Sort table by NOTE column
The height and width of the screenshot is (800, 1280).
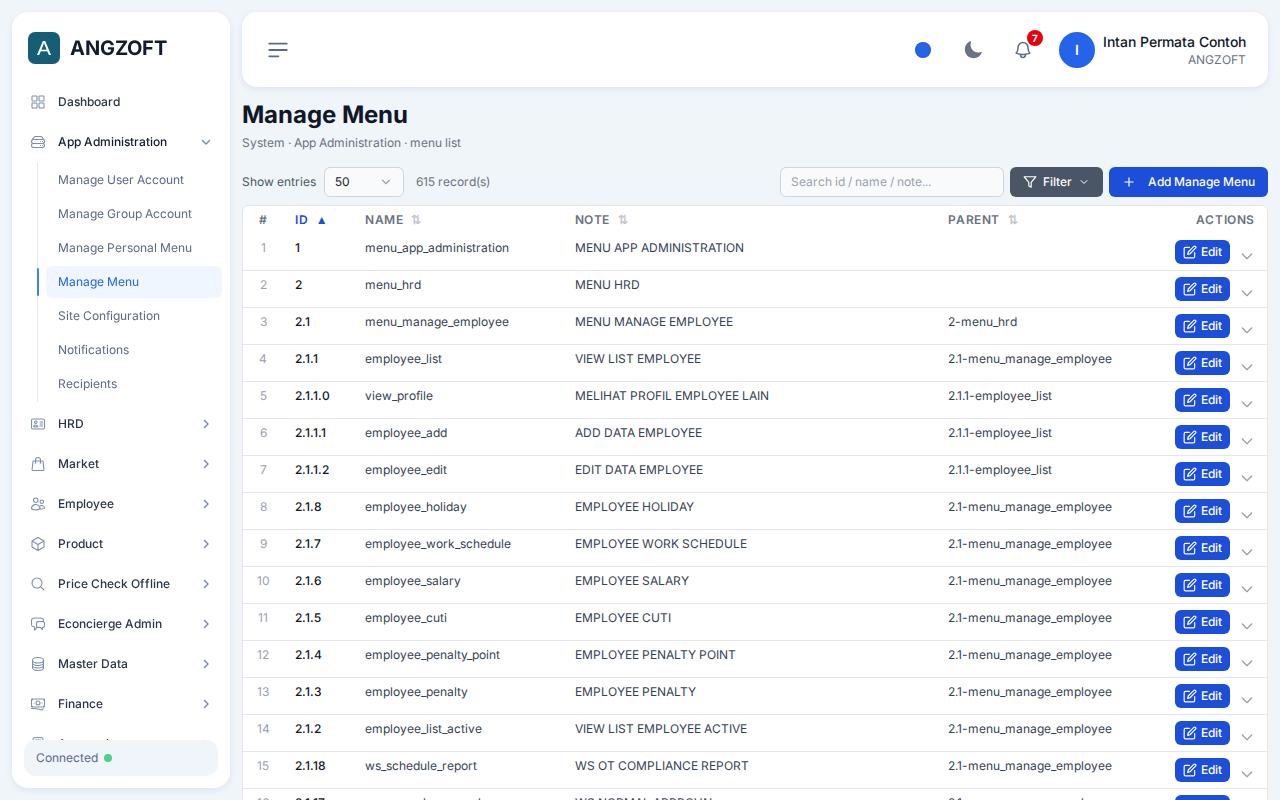point(601,220)
